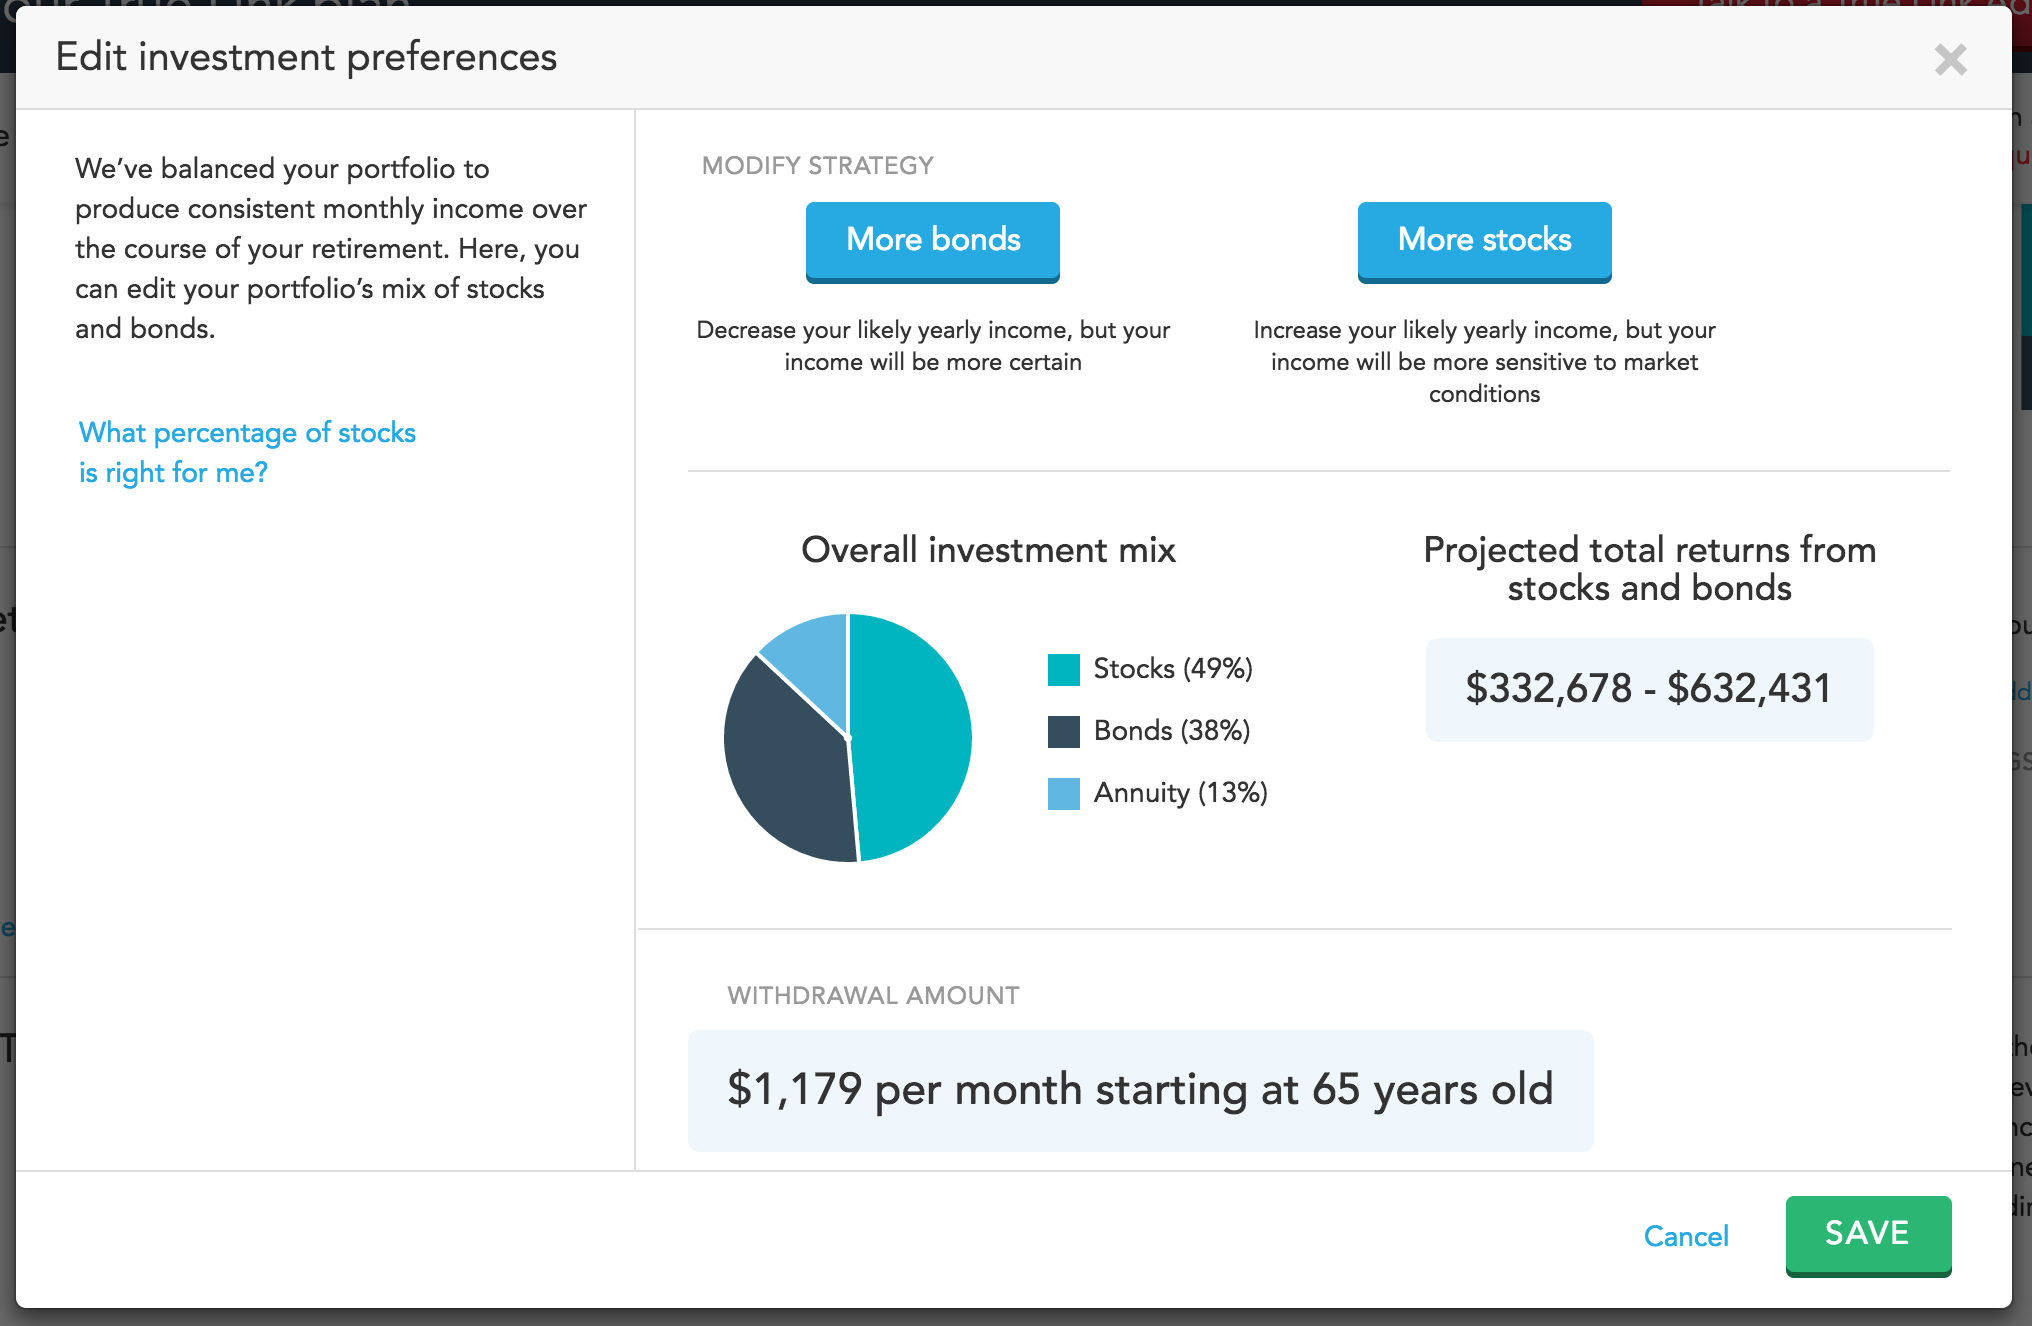Click the Cancel link
Image resolution: width=2032 pixels, height=1326 pixels.
[x=1686, y=1236]
